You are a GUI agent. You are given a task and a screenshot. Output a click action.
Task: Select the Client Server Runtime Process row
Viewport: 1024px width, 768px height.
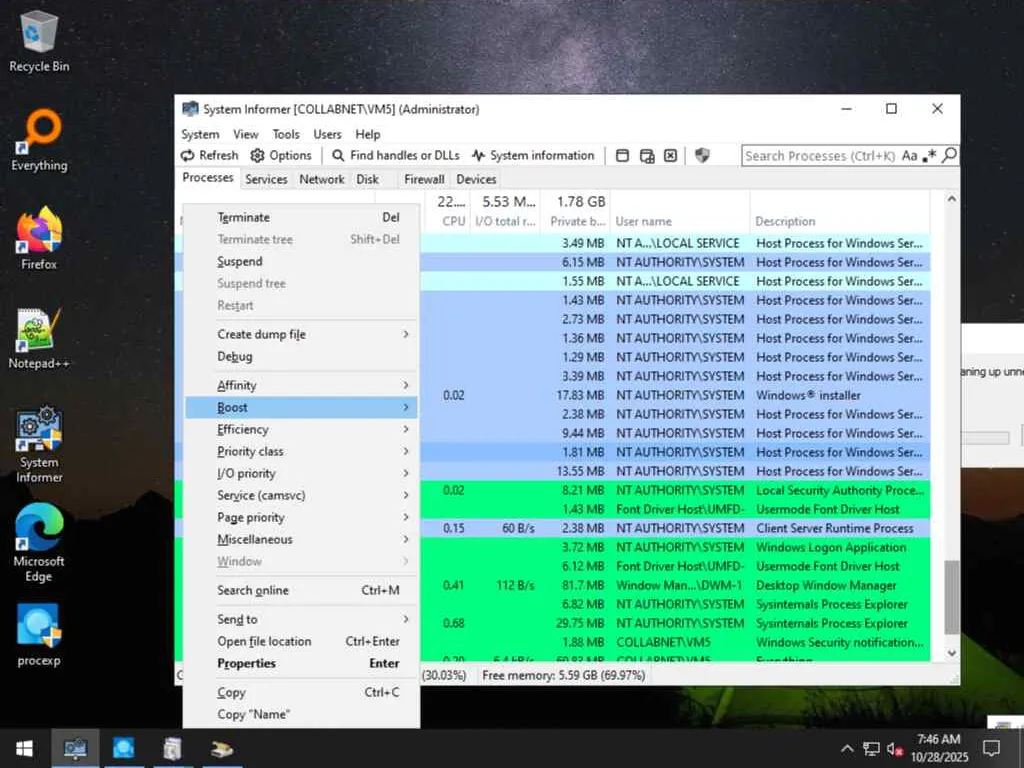click(x=676, y=528)
